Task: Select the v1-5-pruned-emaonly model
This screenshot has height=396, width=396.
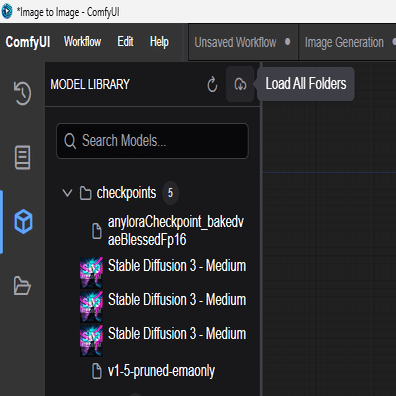Action: [x=161, y=371]
